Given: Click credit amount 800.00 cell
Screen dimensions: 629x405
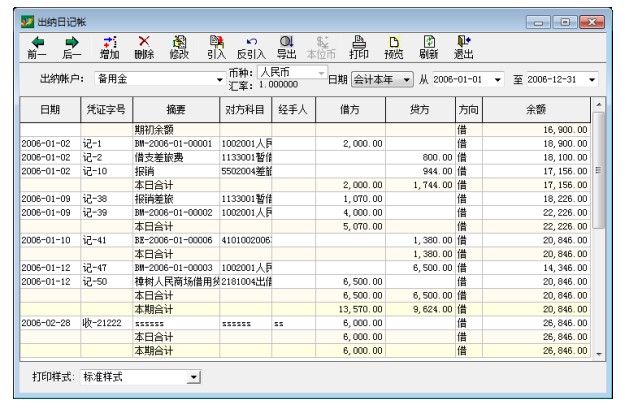Looking at the screenshot, I should click(420, 157).
